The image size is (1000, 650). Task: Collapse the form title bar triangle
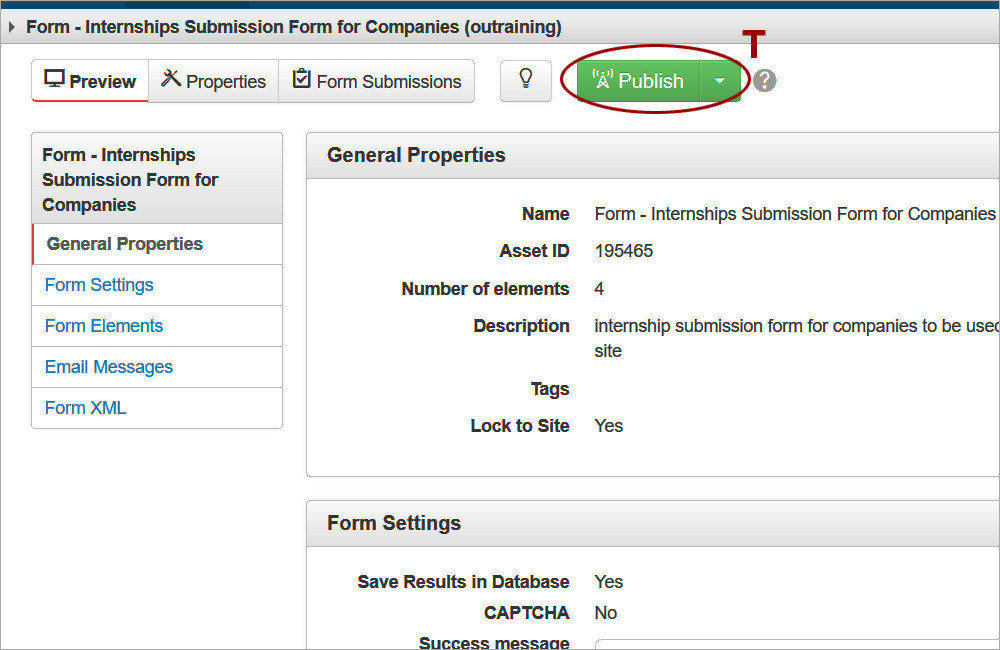click(12, 27)
